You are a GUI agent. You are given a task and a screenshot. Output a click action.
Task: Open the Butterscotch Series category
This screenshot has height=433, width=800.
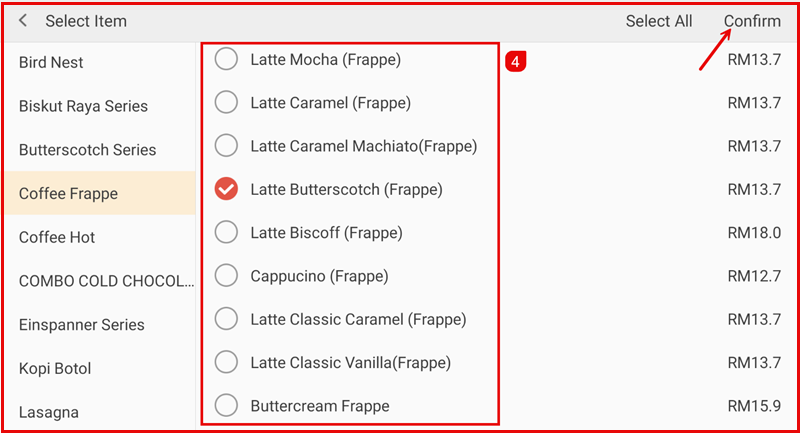pos(87,150)
